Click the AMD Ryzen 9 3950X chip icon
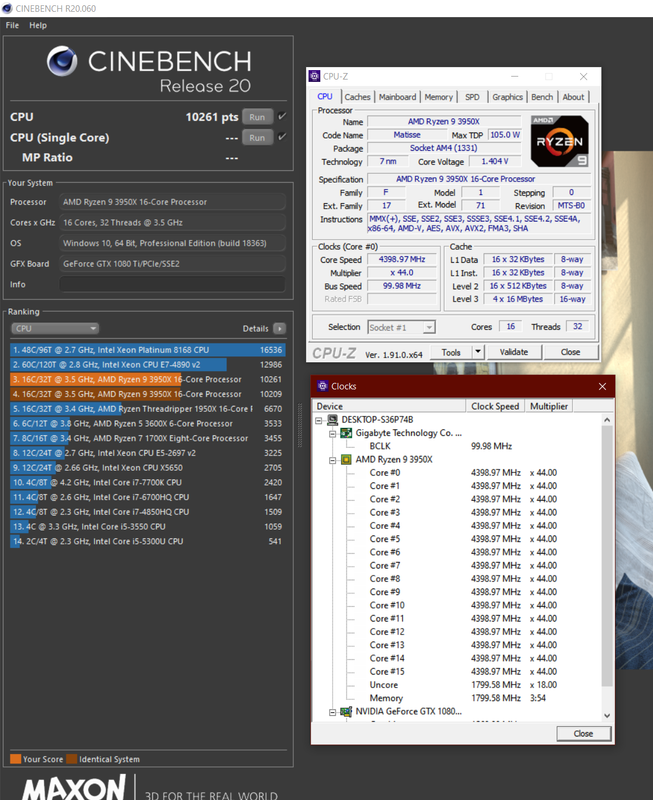This screenshot has width=653, height=800. (346, 459)
